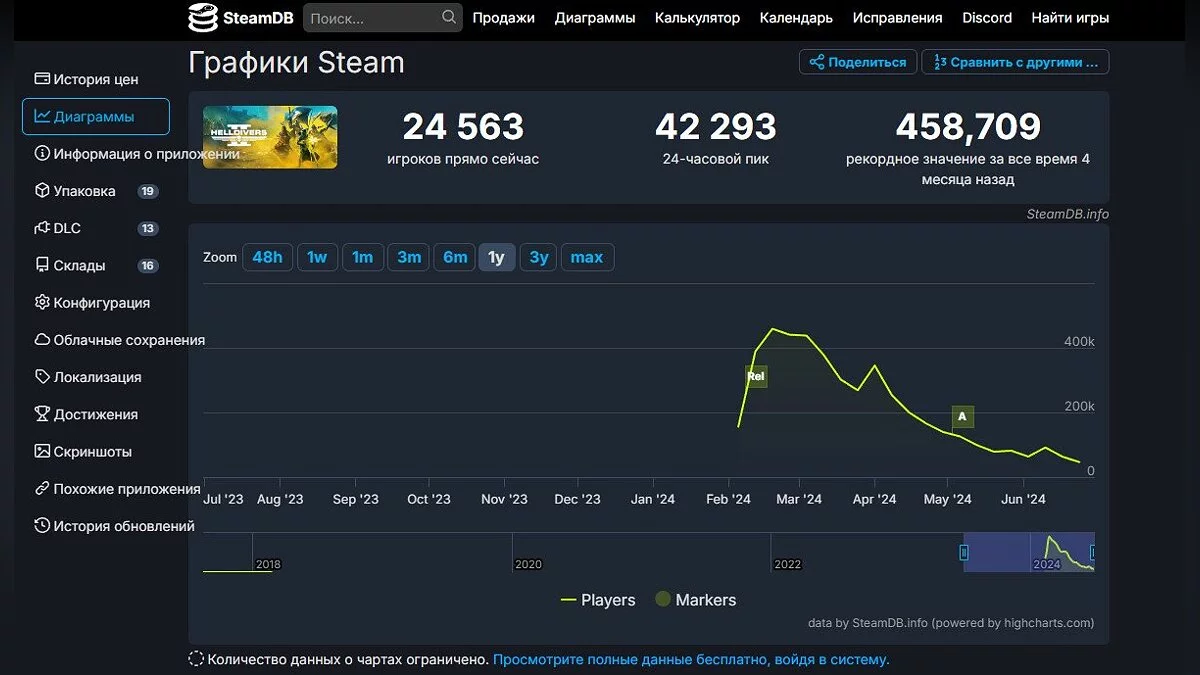Set chart zoom to 1y
1200x675 pixels.
(496, 257)
